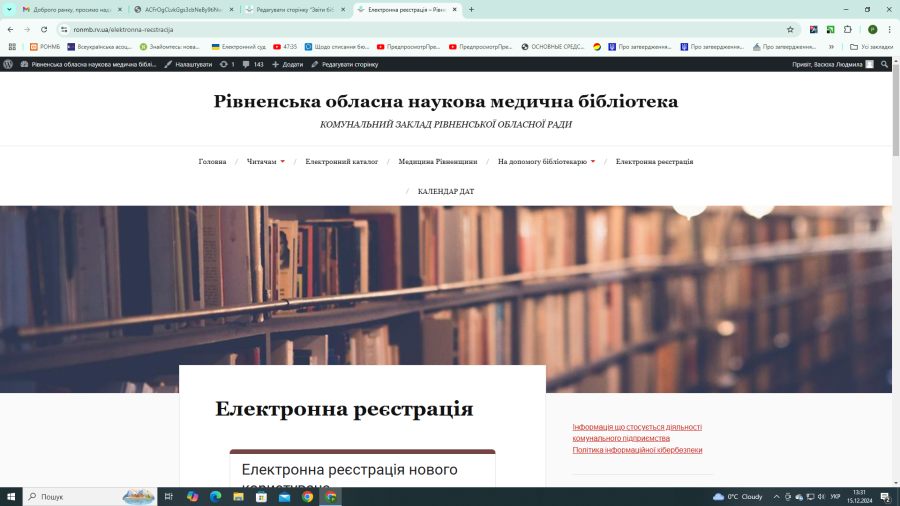Screen dimensions: 900x506
Task: Open the РОНМБ bookmark
Action: (45, 46)
